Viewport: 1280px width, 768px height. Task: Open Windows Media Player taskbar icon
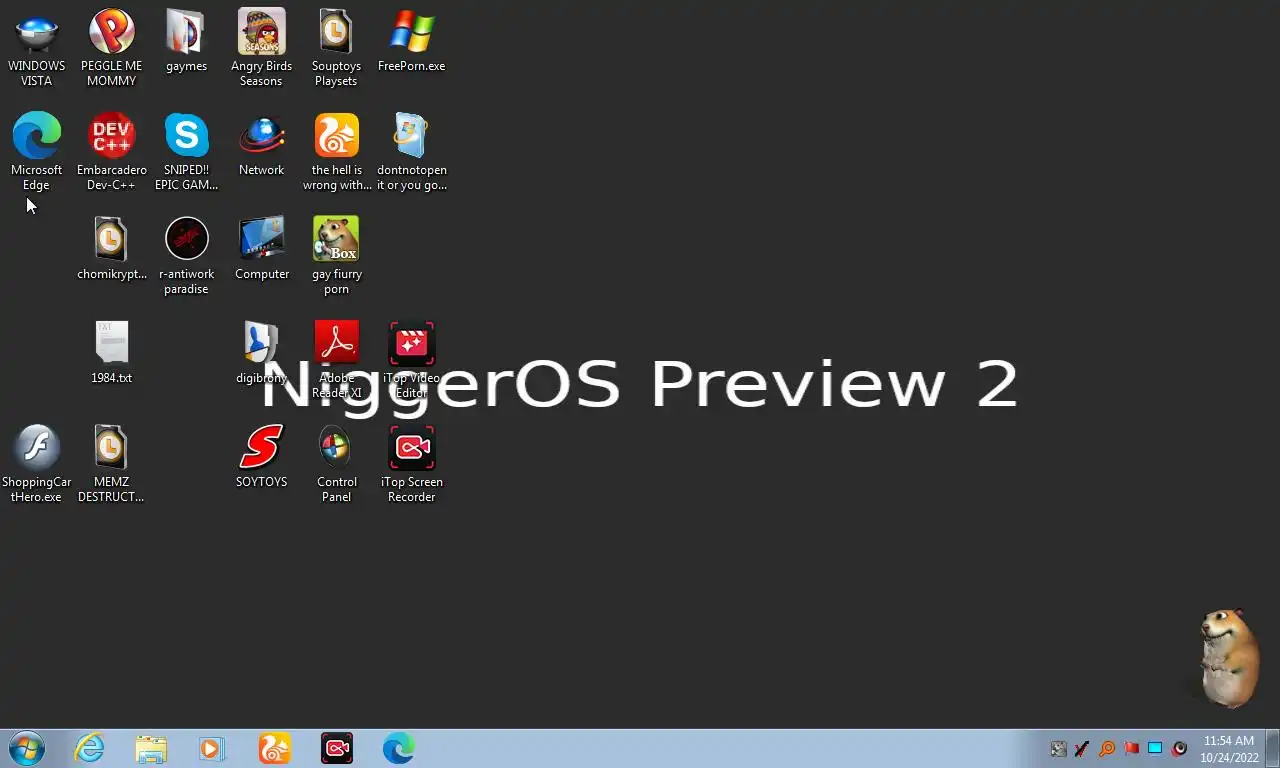click(x=212, y=748)
